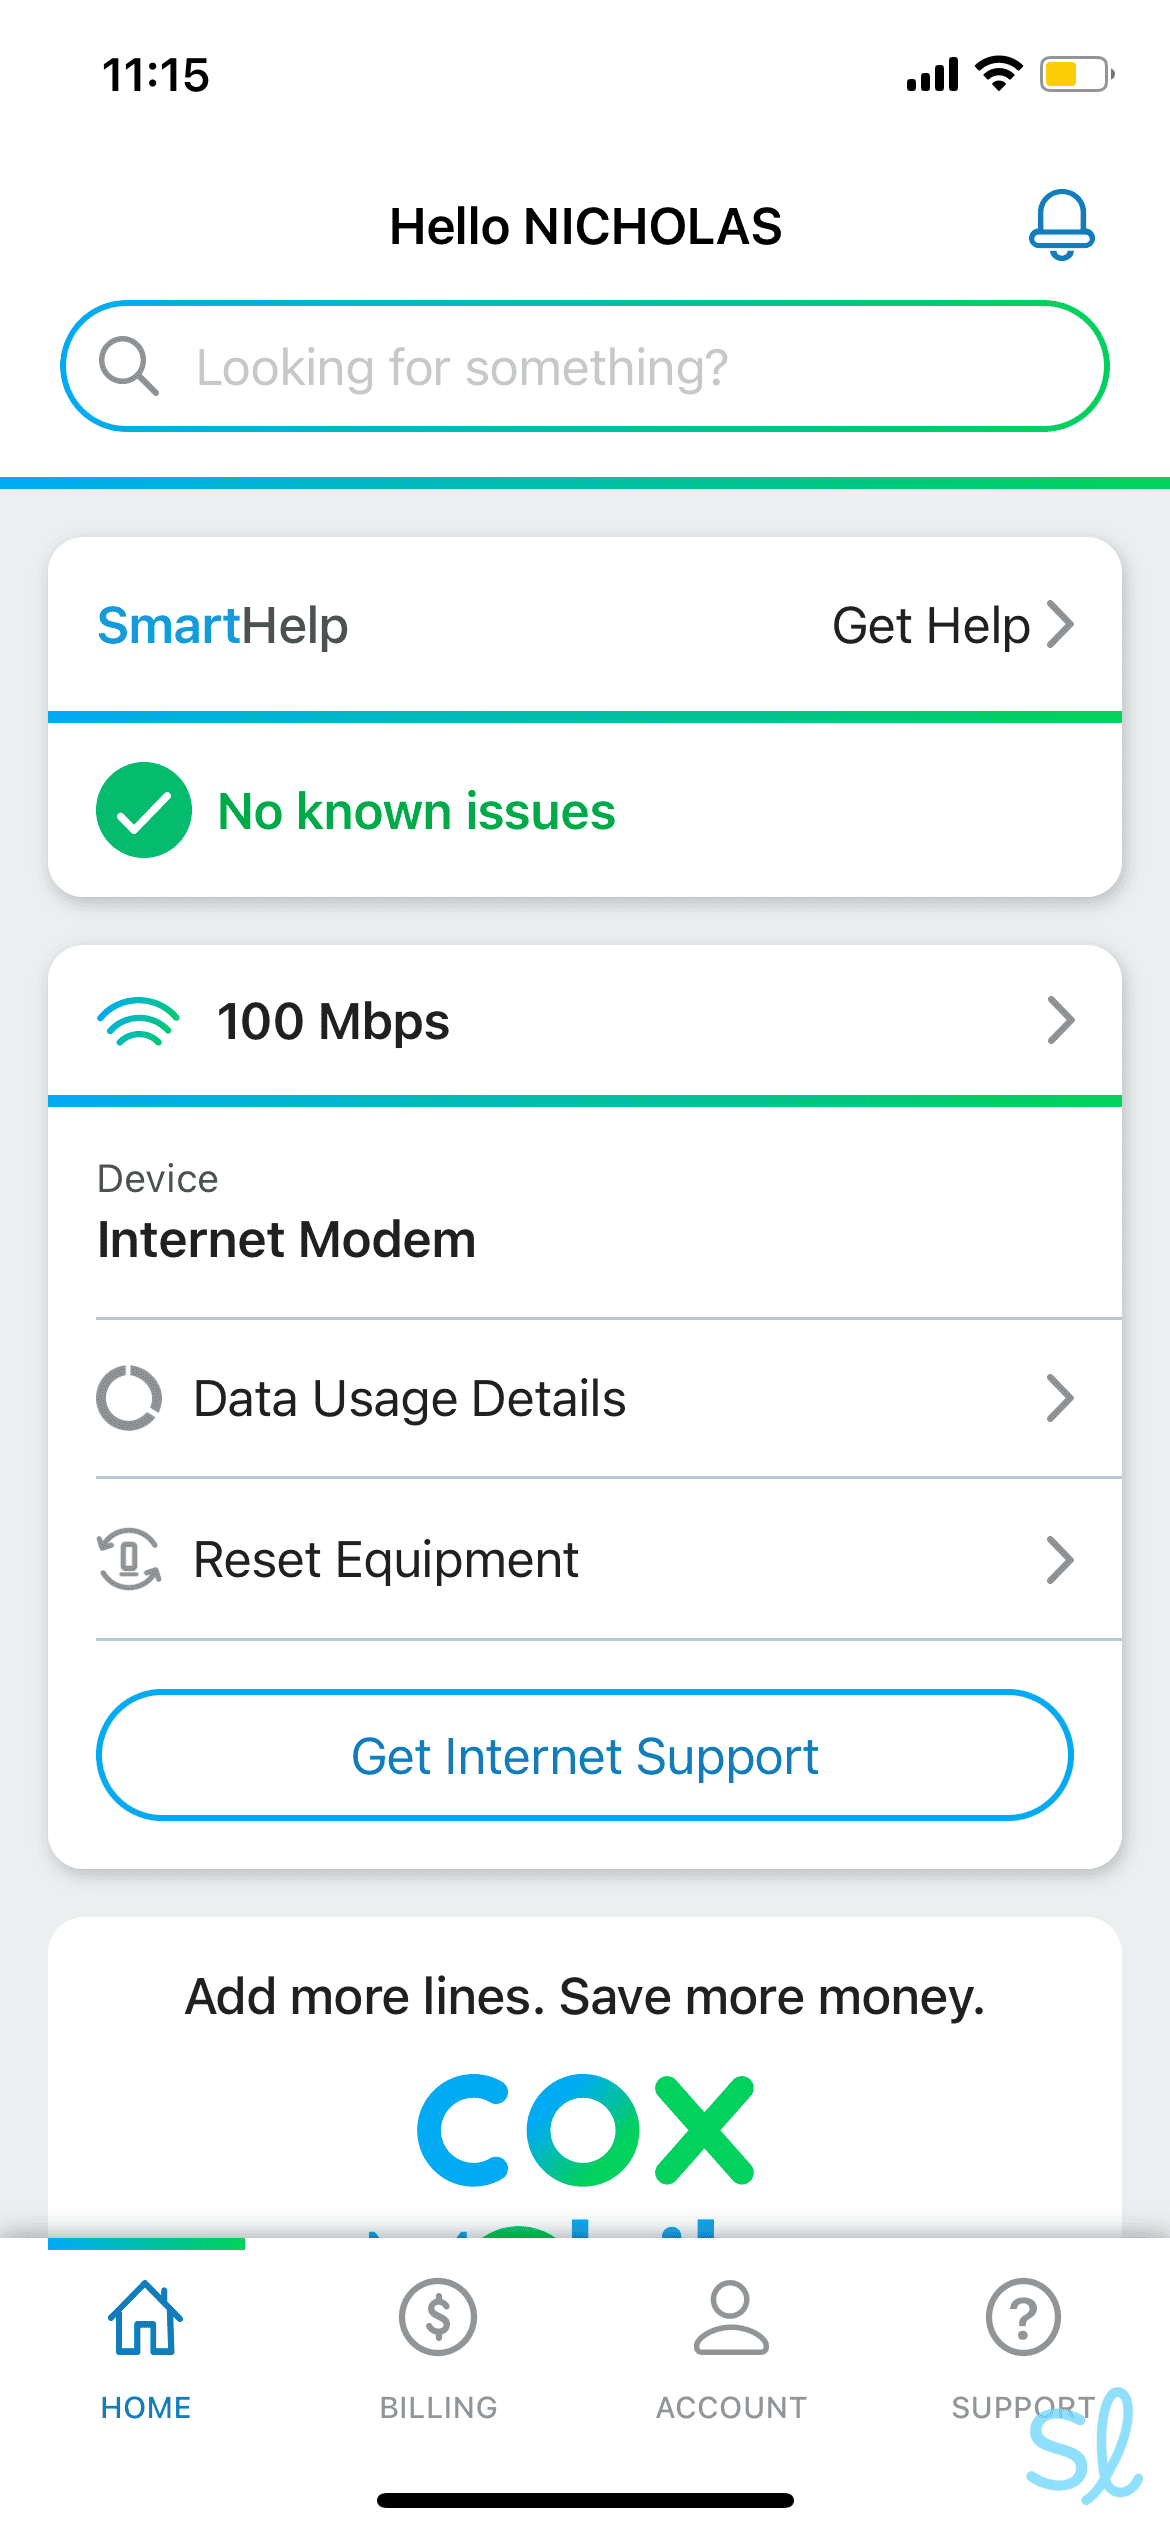The height and width of the screenshot is (2532, 1170).
Task: Open Data Usage Details via its chevron
Action: [x=1062, y=1398]
